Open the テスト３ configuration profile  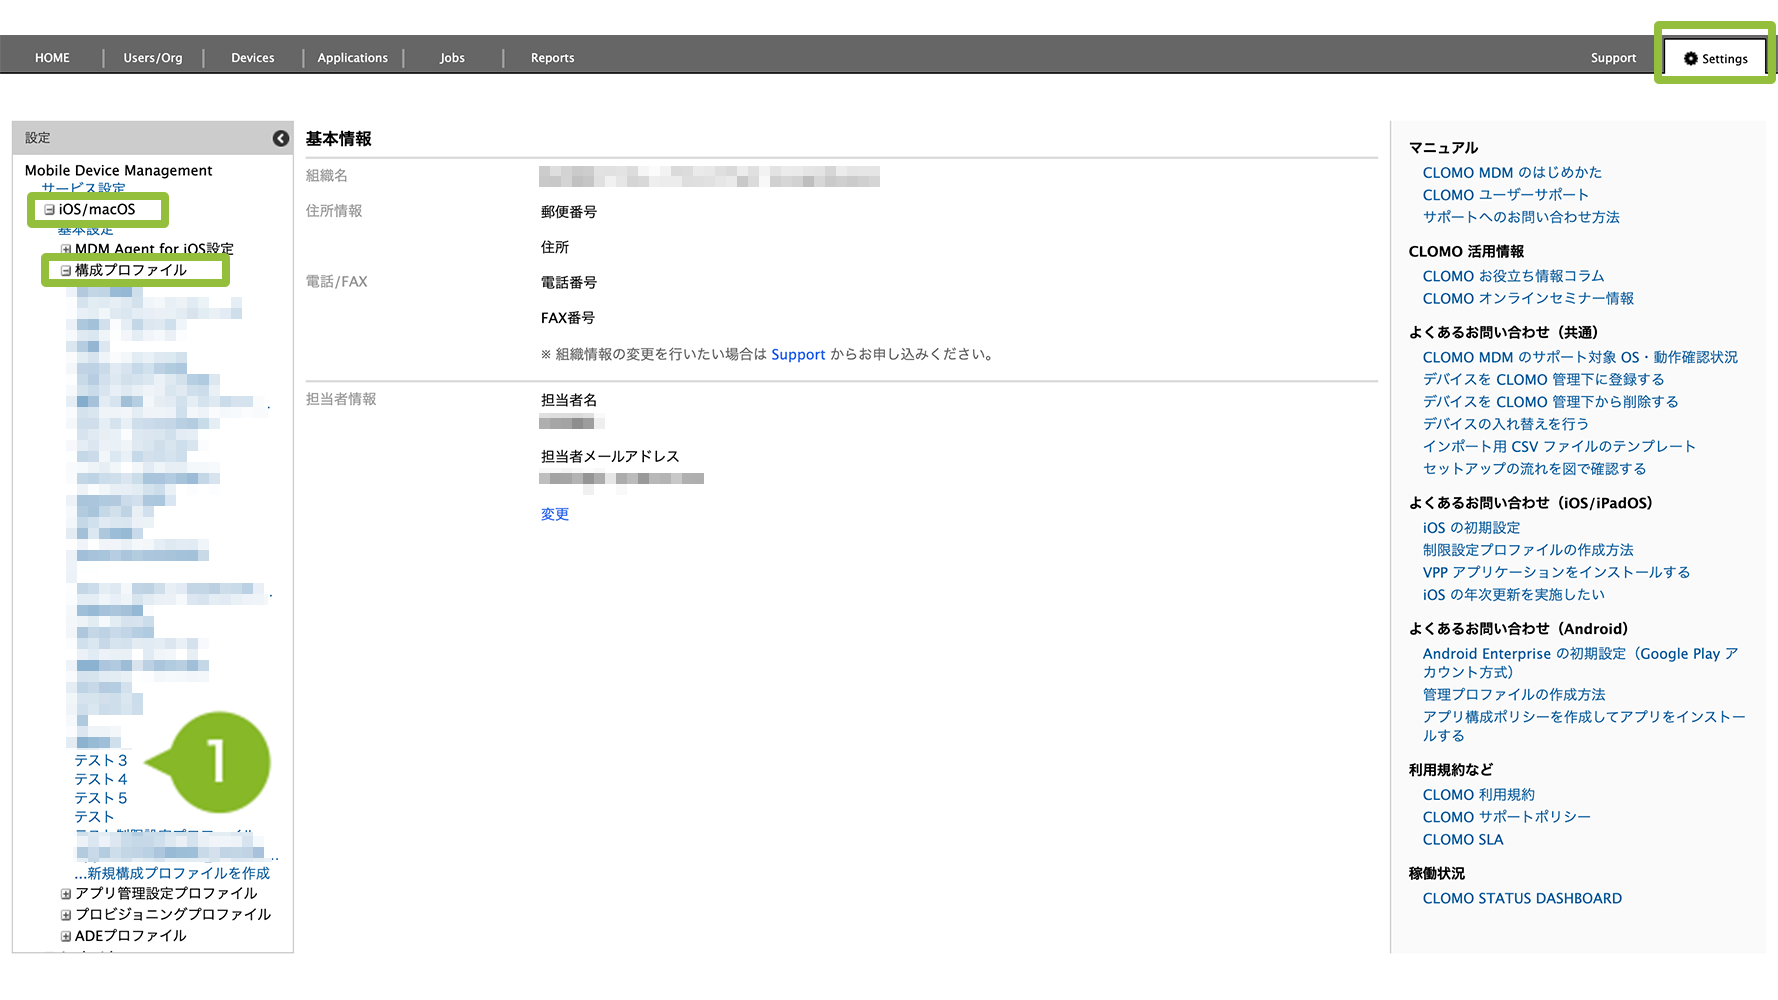click(101, 760)
